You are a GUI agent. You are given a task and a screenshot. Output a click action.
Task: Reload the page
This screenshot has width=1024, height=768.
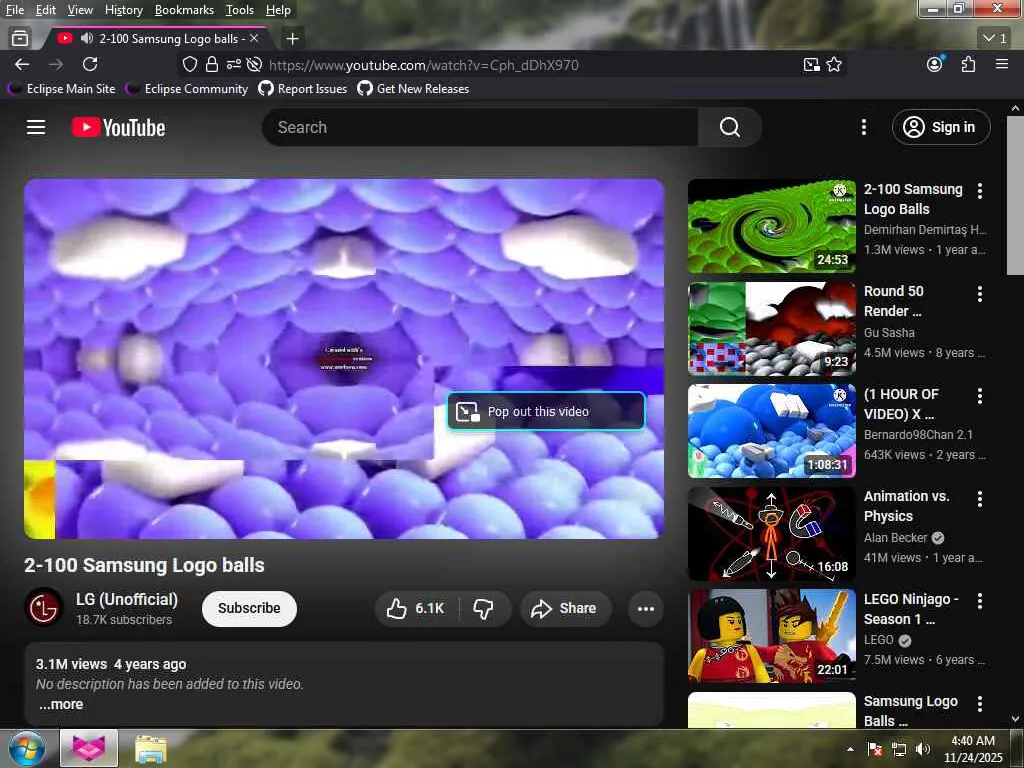click(90, 64)
